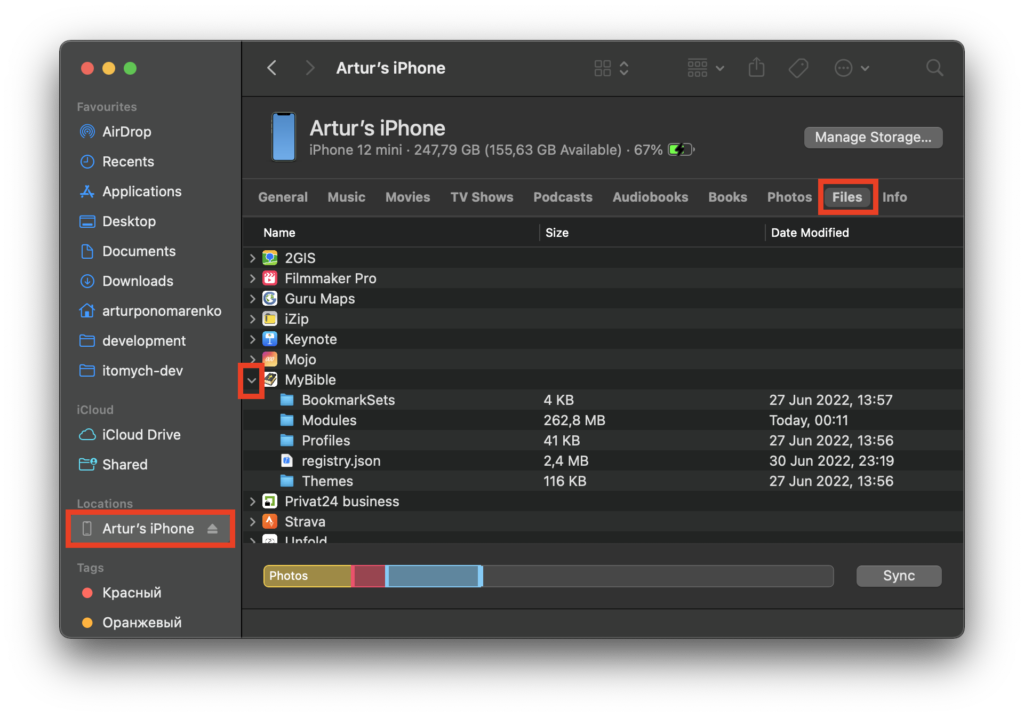Open iCloud Drive in the sidebar

pyautogui.click(x=141, y=435)
